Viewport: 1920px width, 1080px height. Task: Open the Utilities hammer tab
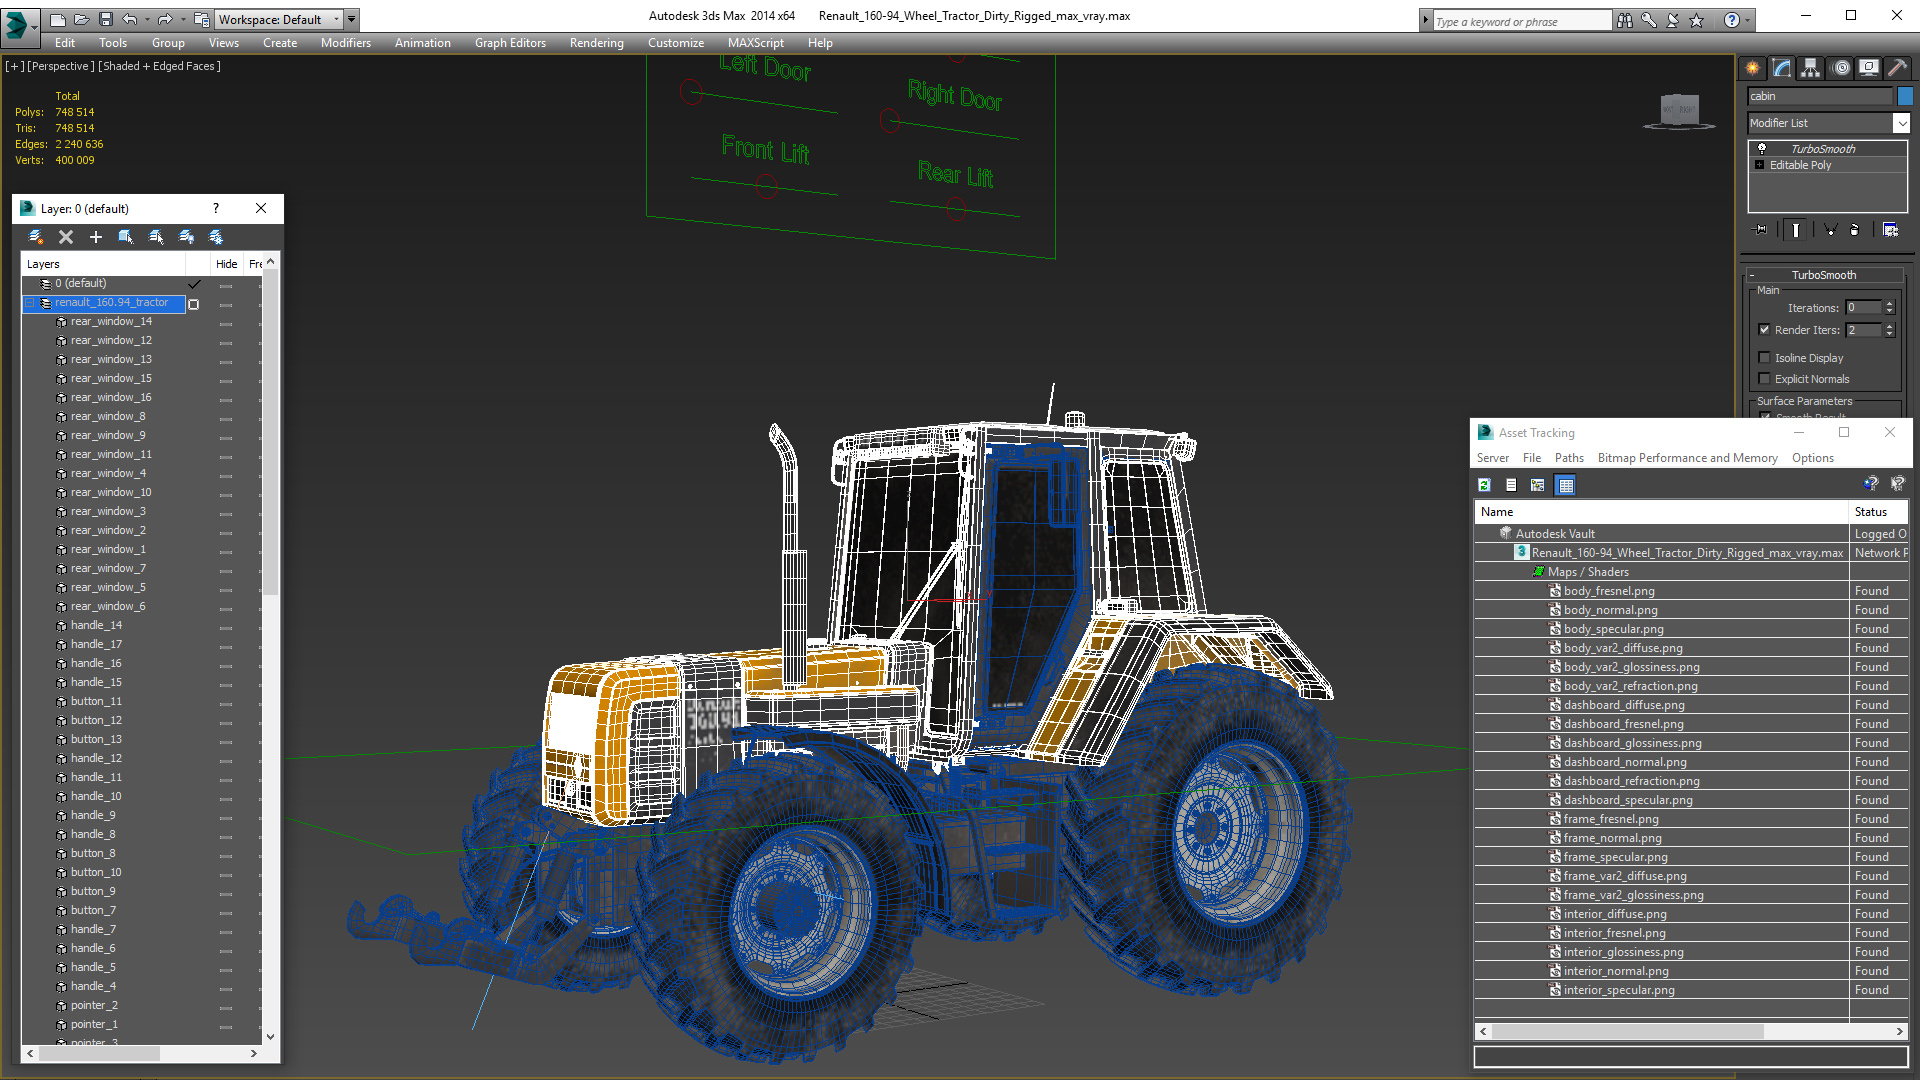(1897, 68)
